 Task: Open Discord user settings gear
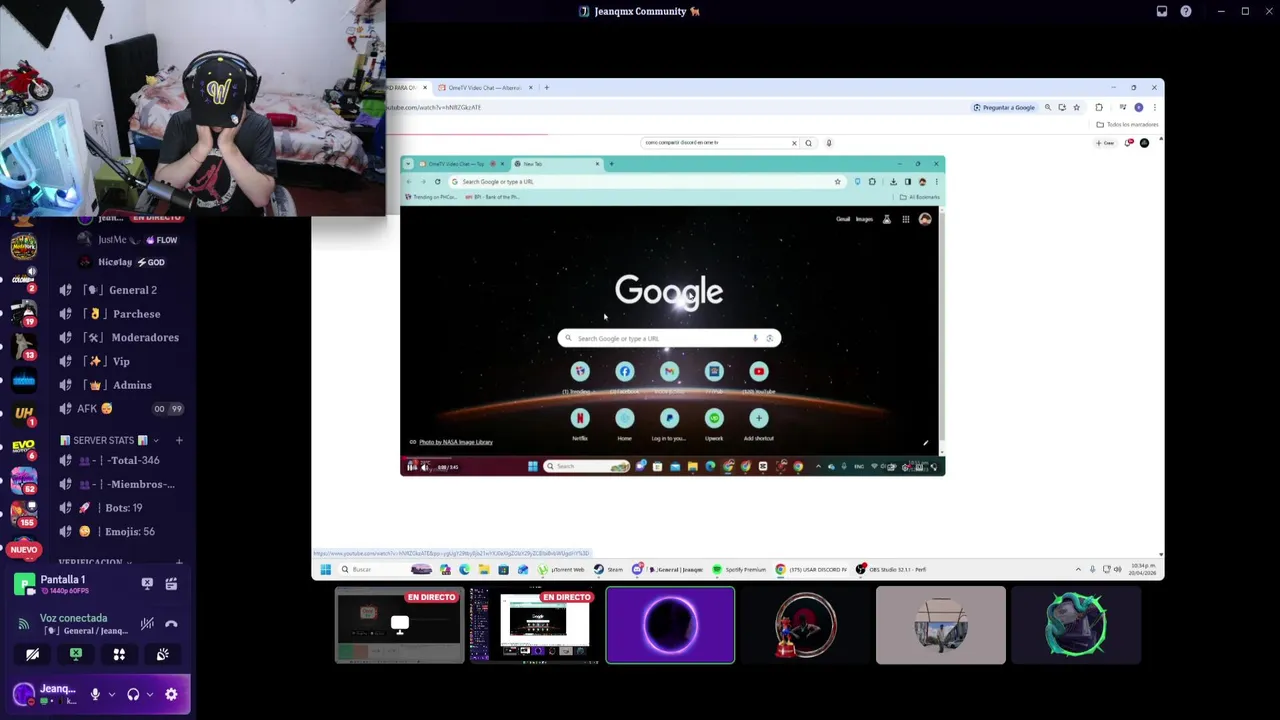coord(171,694)
